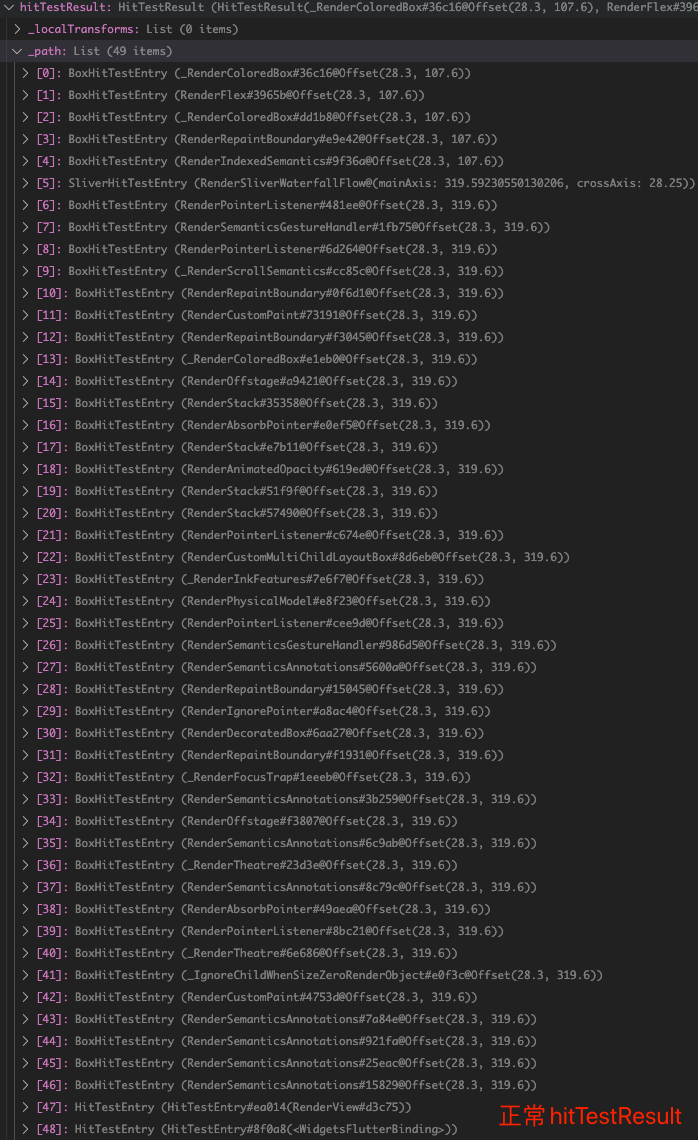Expand entry [36] _RenderTheatre#23d3e

coord(26,865)
